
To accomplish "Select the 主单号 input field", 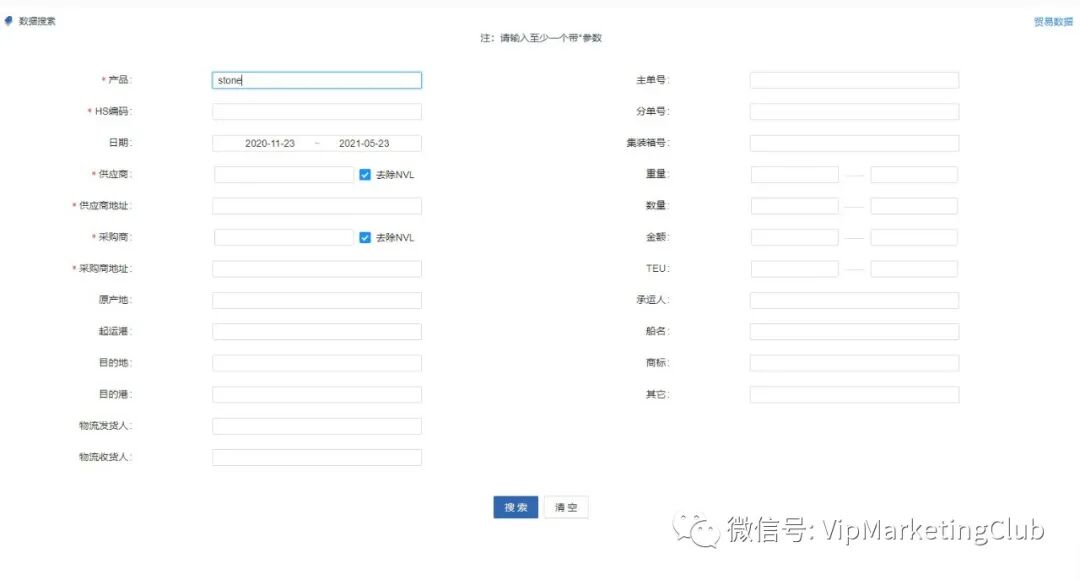I will point(853,79).
